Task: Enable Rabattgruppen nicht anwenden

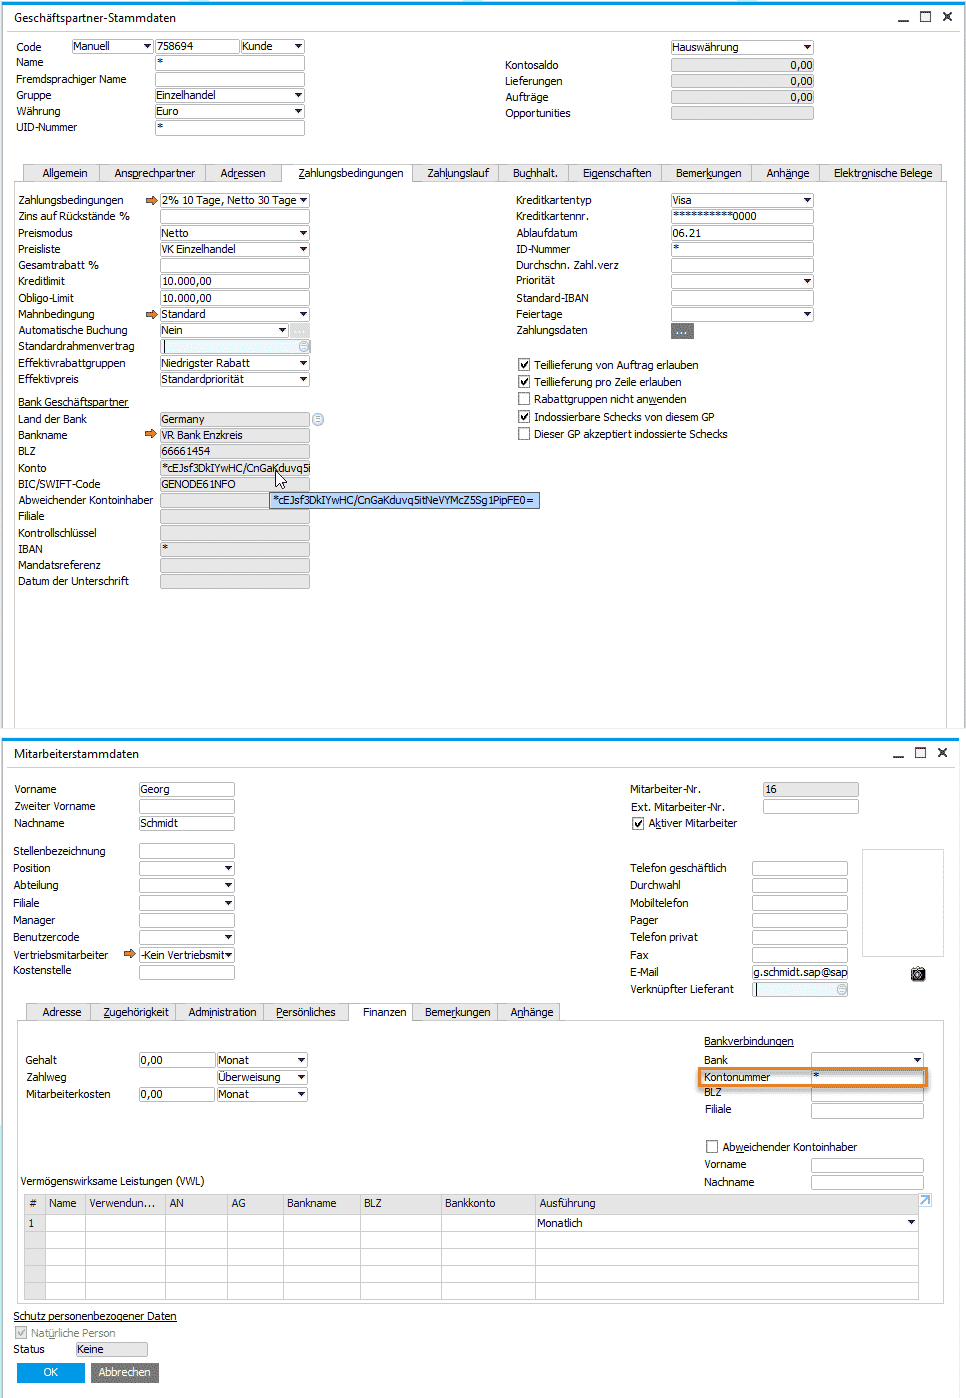Action: [x=523, y=399]
